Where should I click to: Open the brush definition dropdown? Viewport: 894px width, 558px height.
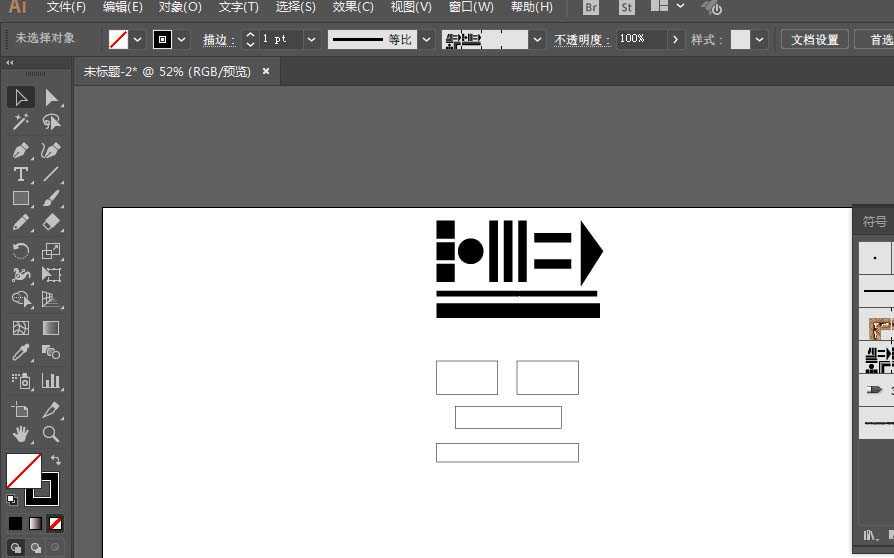(x=537, y=39)
